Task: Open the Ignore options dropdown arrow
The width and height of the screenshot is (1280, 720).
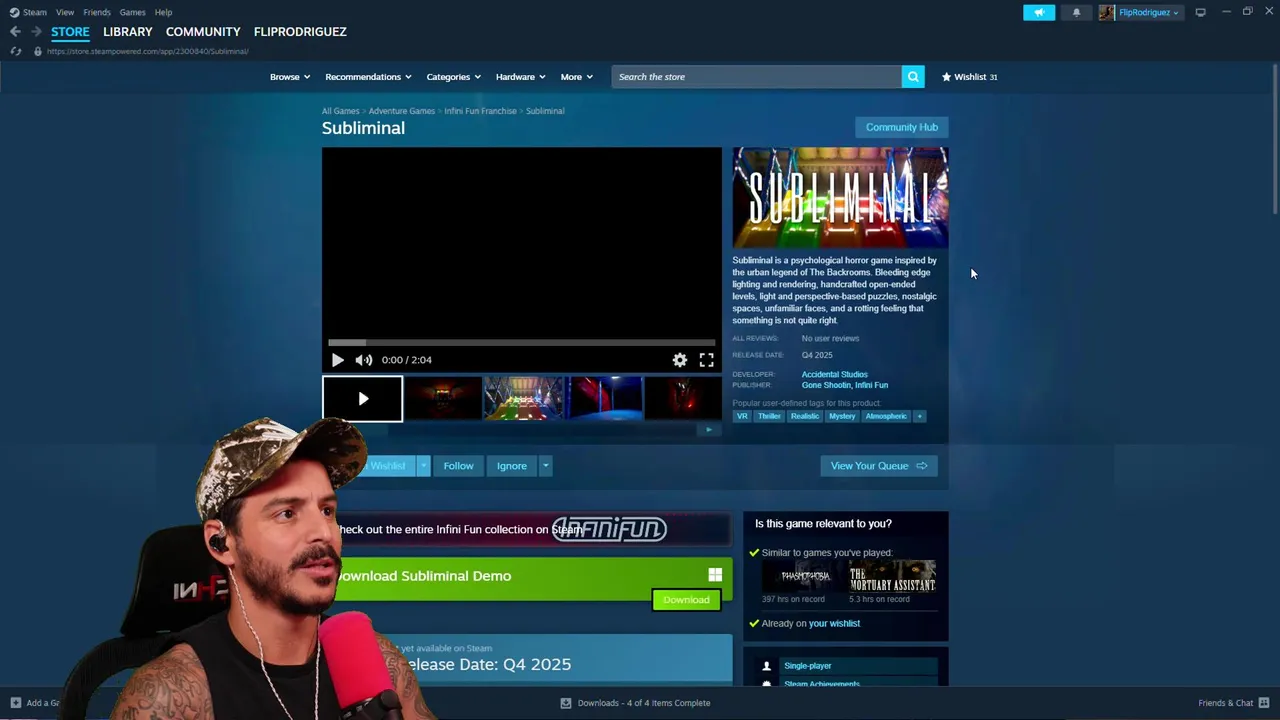Action: (545, 466)
